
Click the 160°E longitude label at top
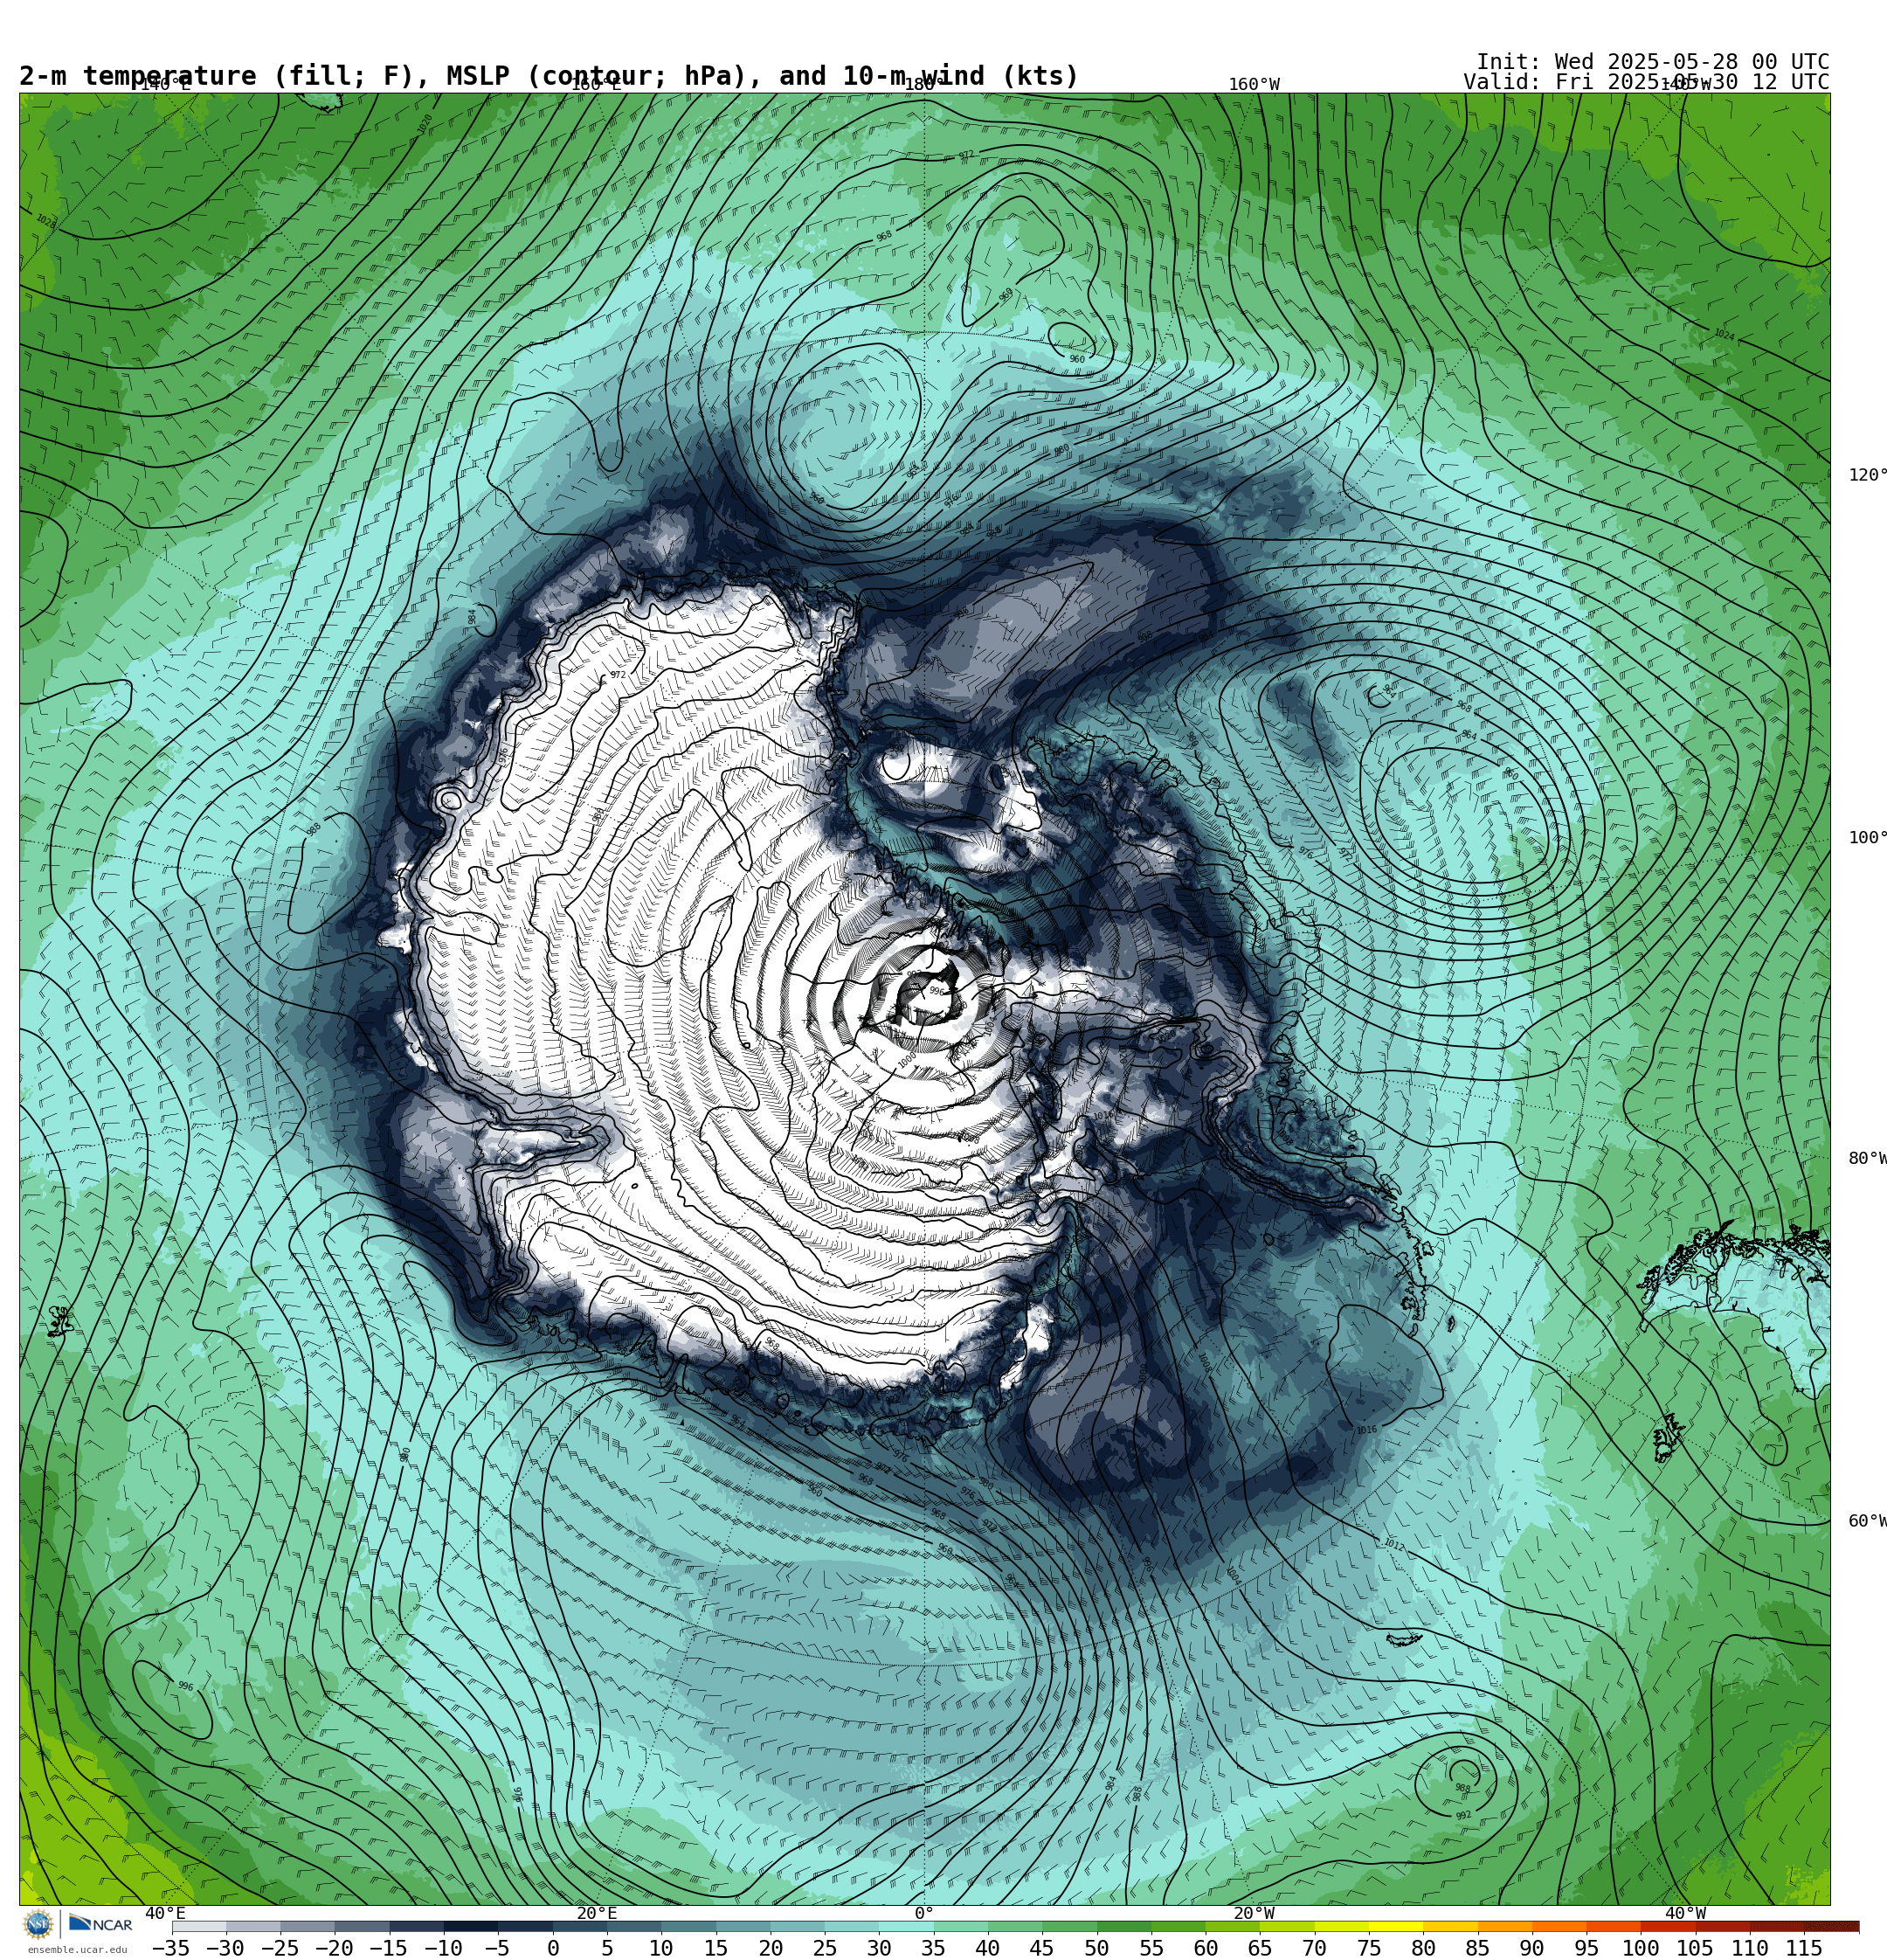click(x=596, y=85)
